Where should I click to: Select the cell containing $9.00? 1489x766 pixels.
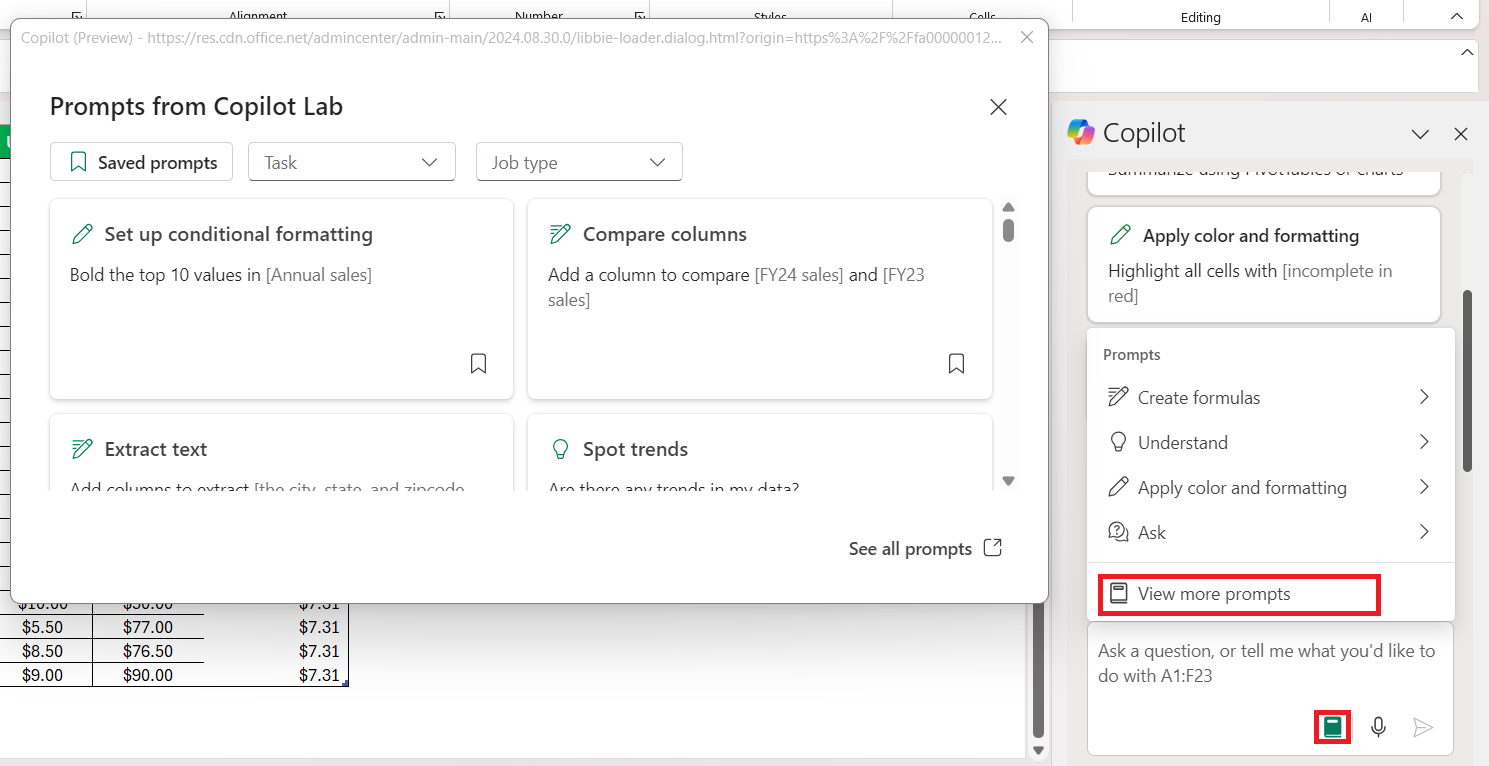[x=41, y=675]
